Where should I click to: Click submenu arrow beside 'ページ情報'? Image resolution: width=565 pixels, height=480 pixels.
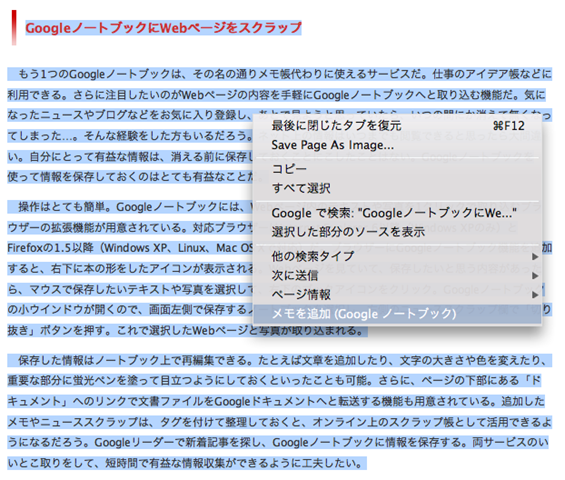tap(535, 295)
